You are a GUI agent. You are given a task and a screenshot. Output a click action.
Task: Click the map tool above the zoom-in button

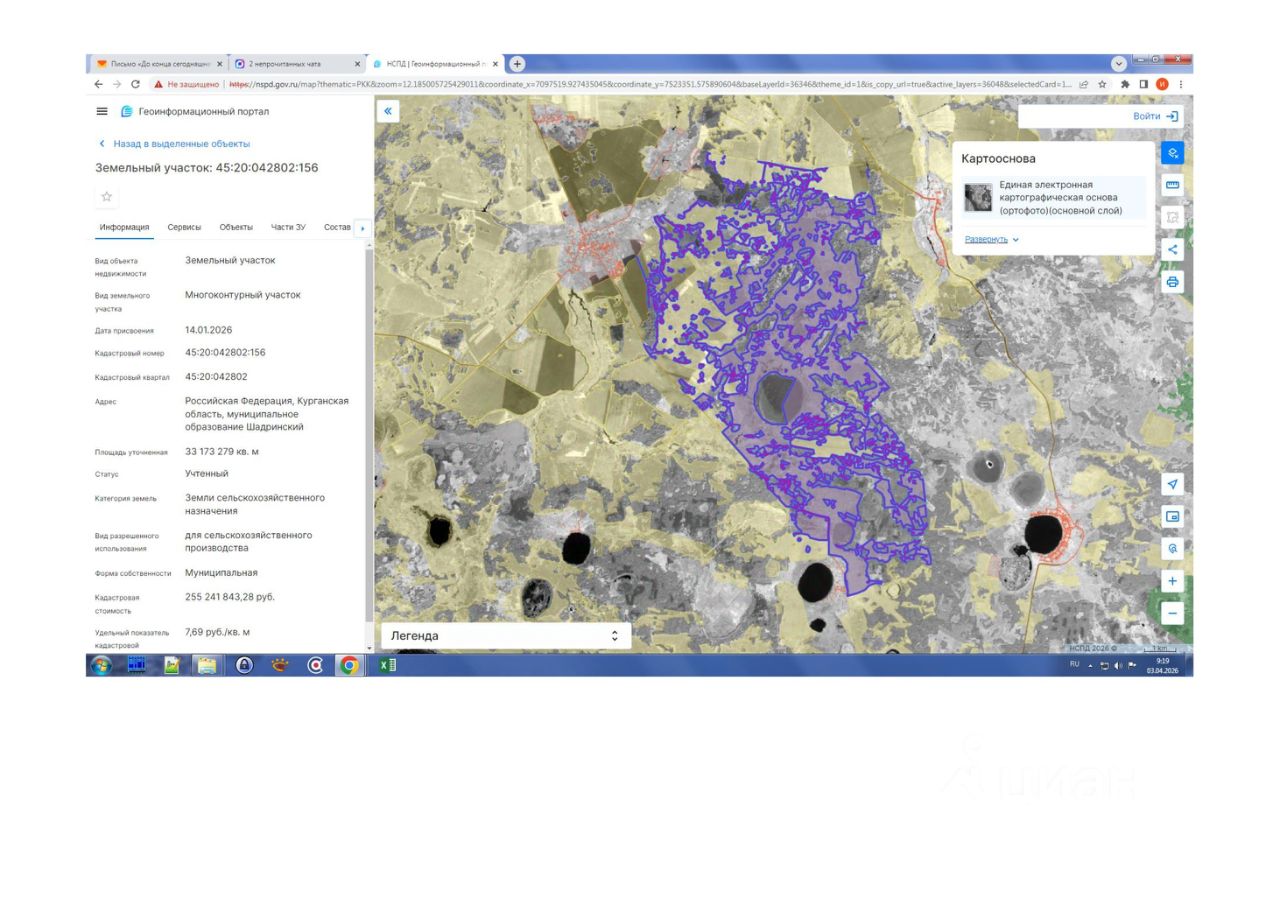(1173, 548)
